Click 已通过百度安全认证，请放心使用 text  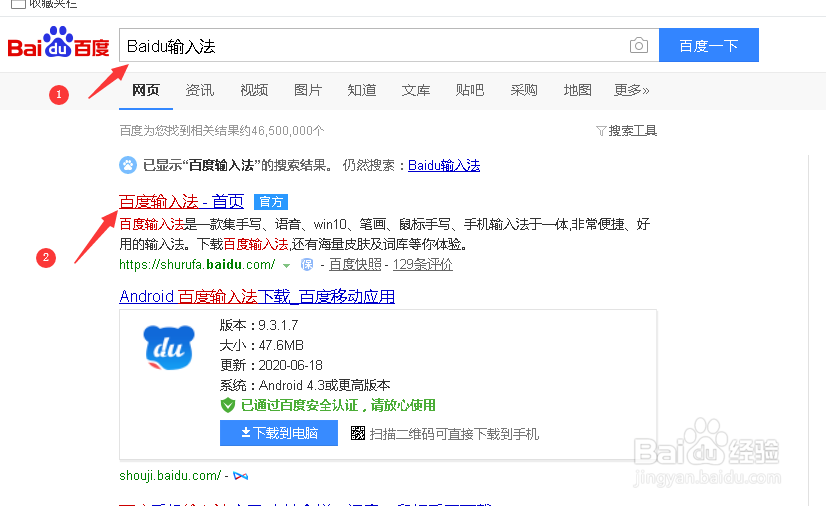tap(338, 405)
